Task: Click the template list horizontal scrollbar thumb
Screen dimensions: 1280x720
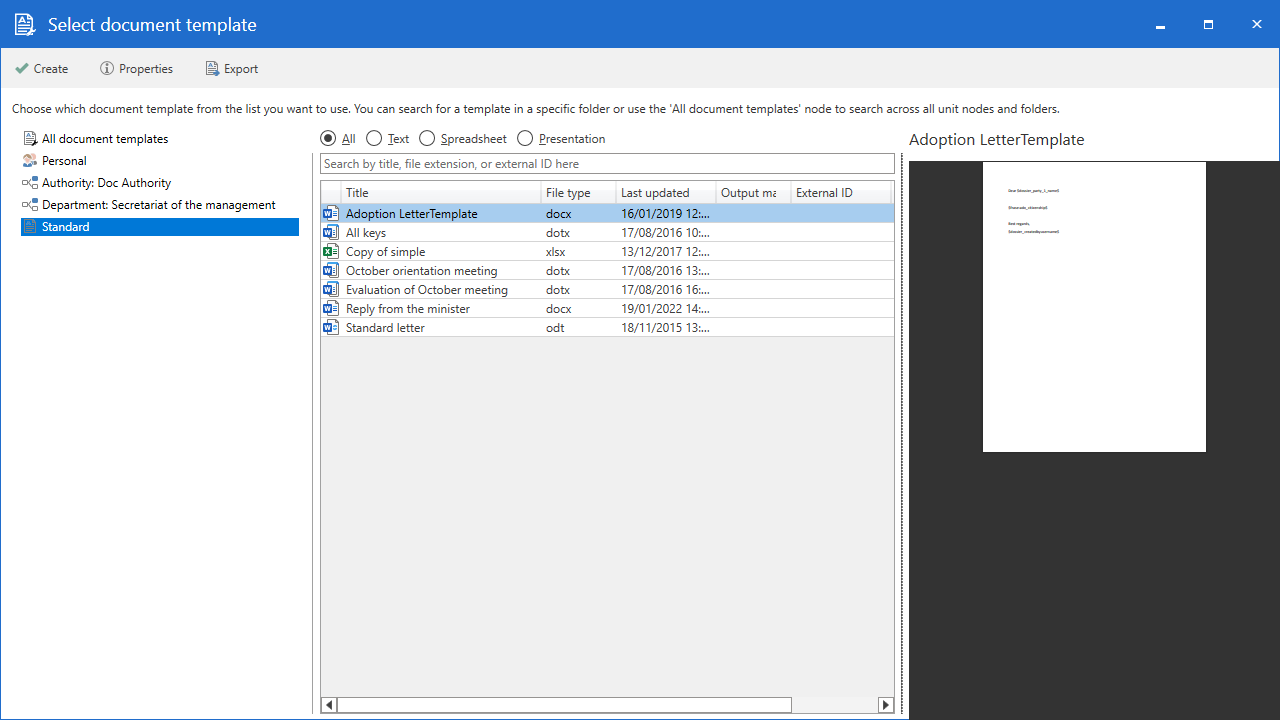Action: (564, 705)
